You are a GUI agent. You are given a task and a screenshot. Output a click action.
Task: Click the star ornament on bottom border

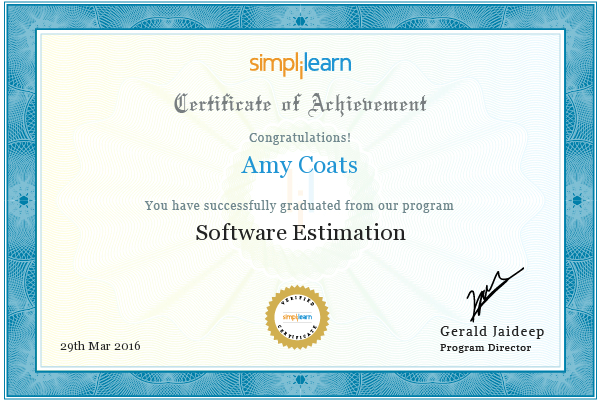(x=300, y=380)
